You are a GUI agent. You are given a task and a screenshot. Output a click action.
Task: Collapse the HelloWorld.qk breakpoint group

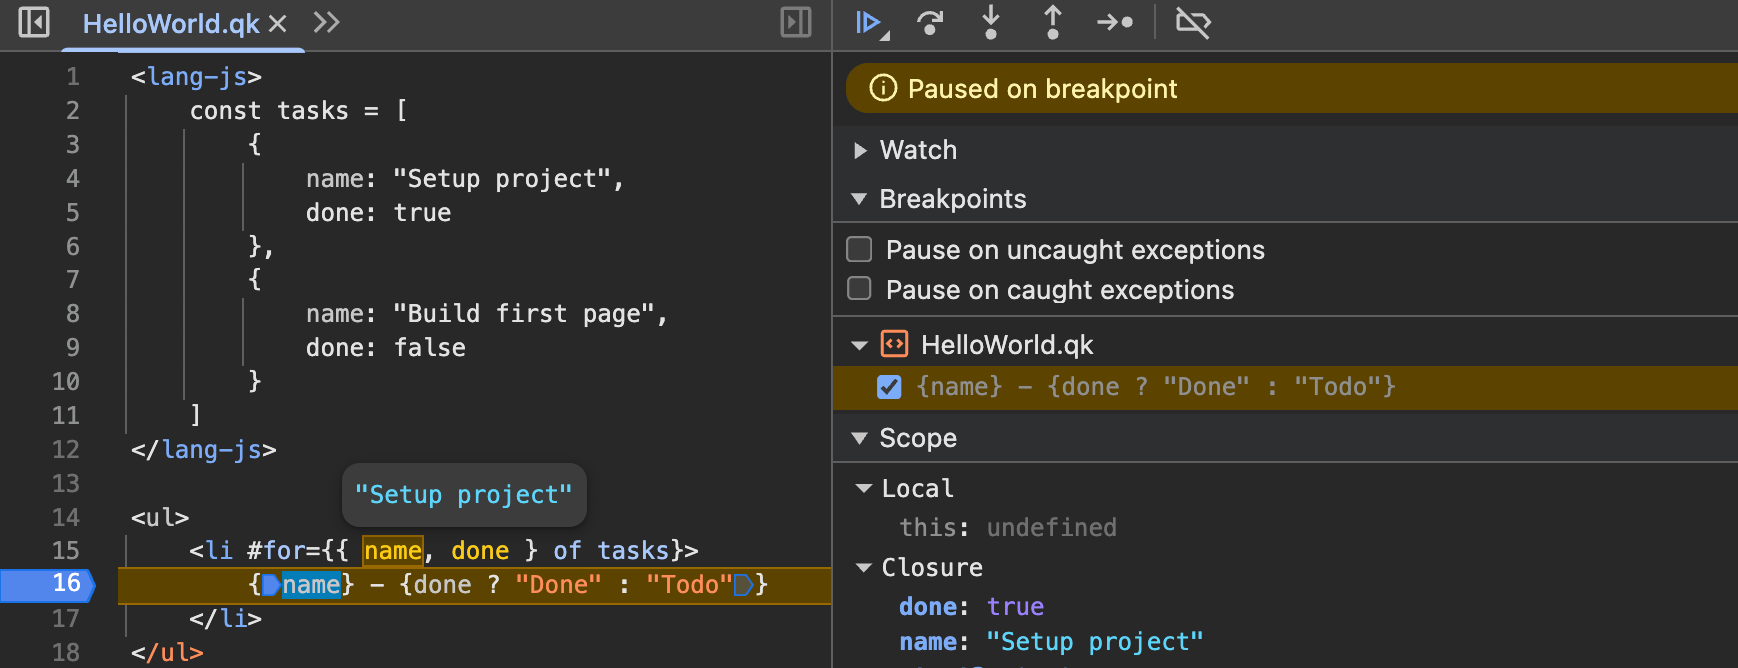pos(859,345)
